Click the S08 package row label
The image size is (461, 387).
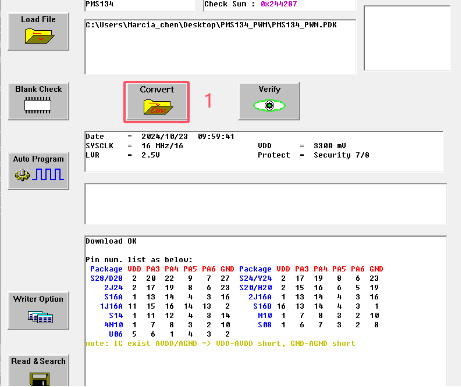click(265, 325)
